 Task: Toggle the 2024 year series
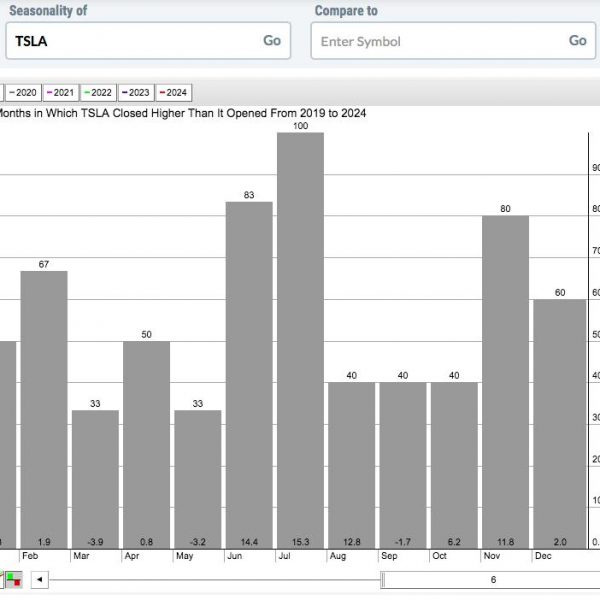pos(173,93)
